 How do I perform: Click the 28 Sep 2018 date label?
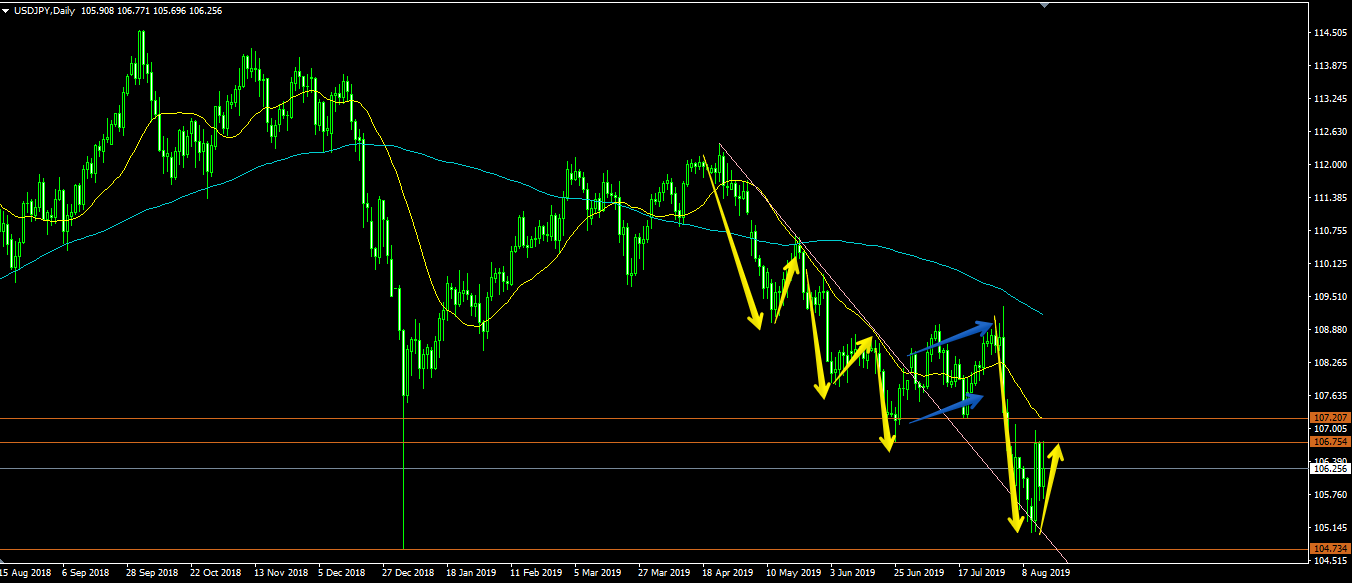[151, 574]
